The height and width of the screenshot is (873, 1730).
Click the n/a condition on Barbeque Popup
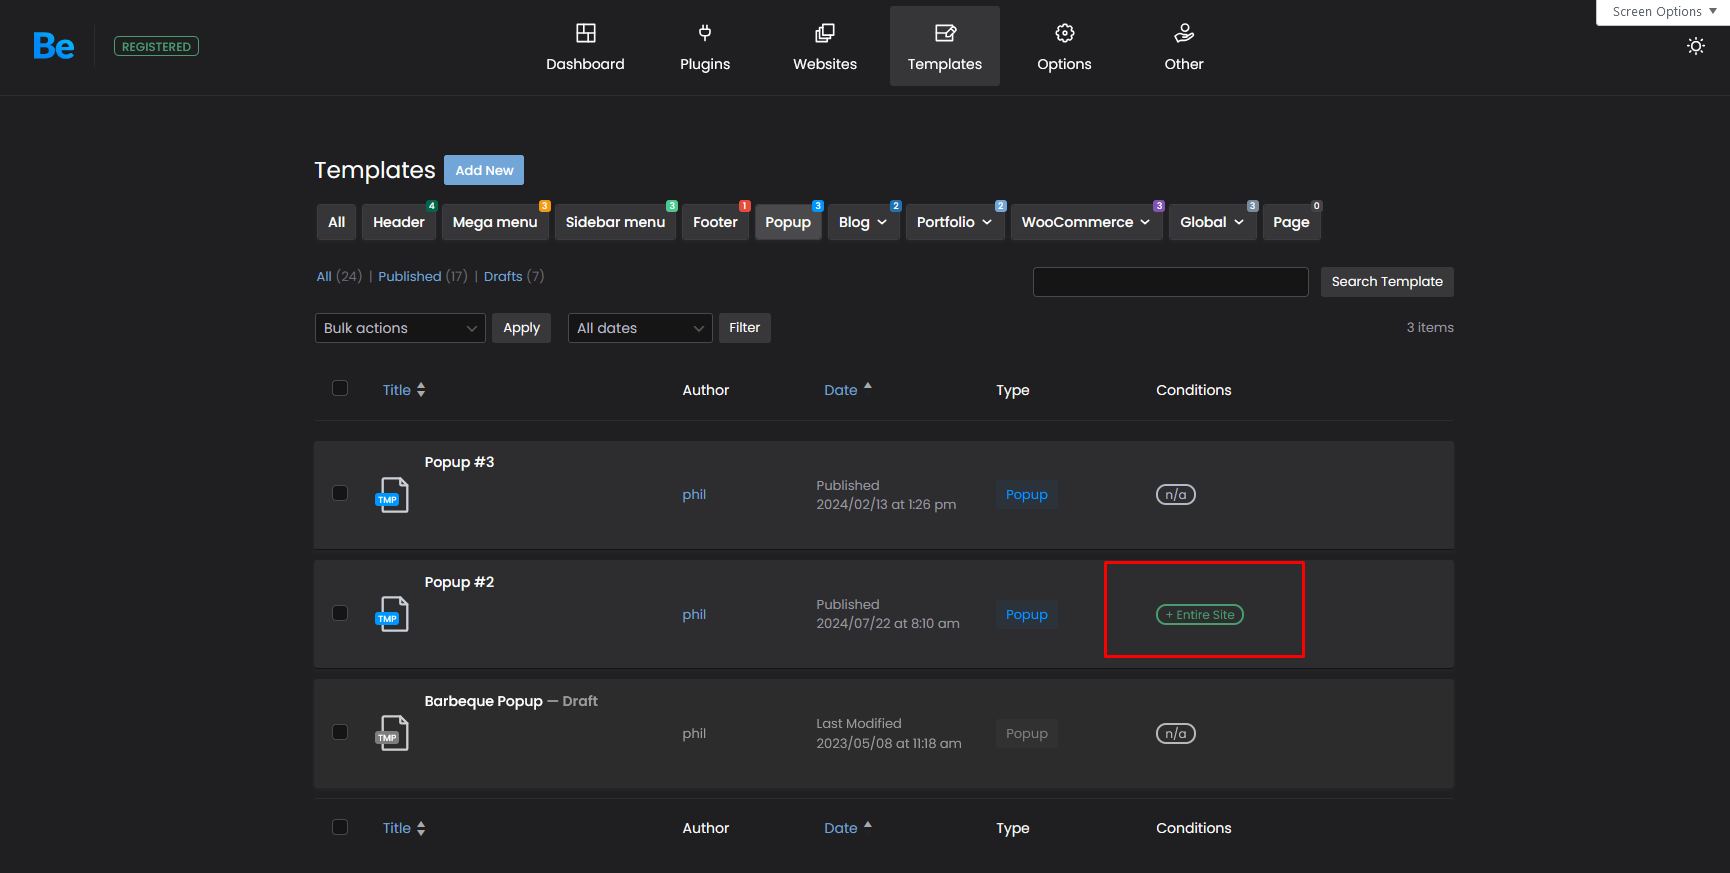point(1176,733)
